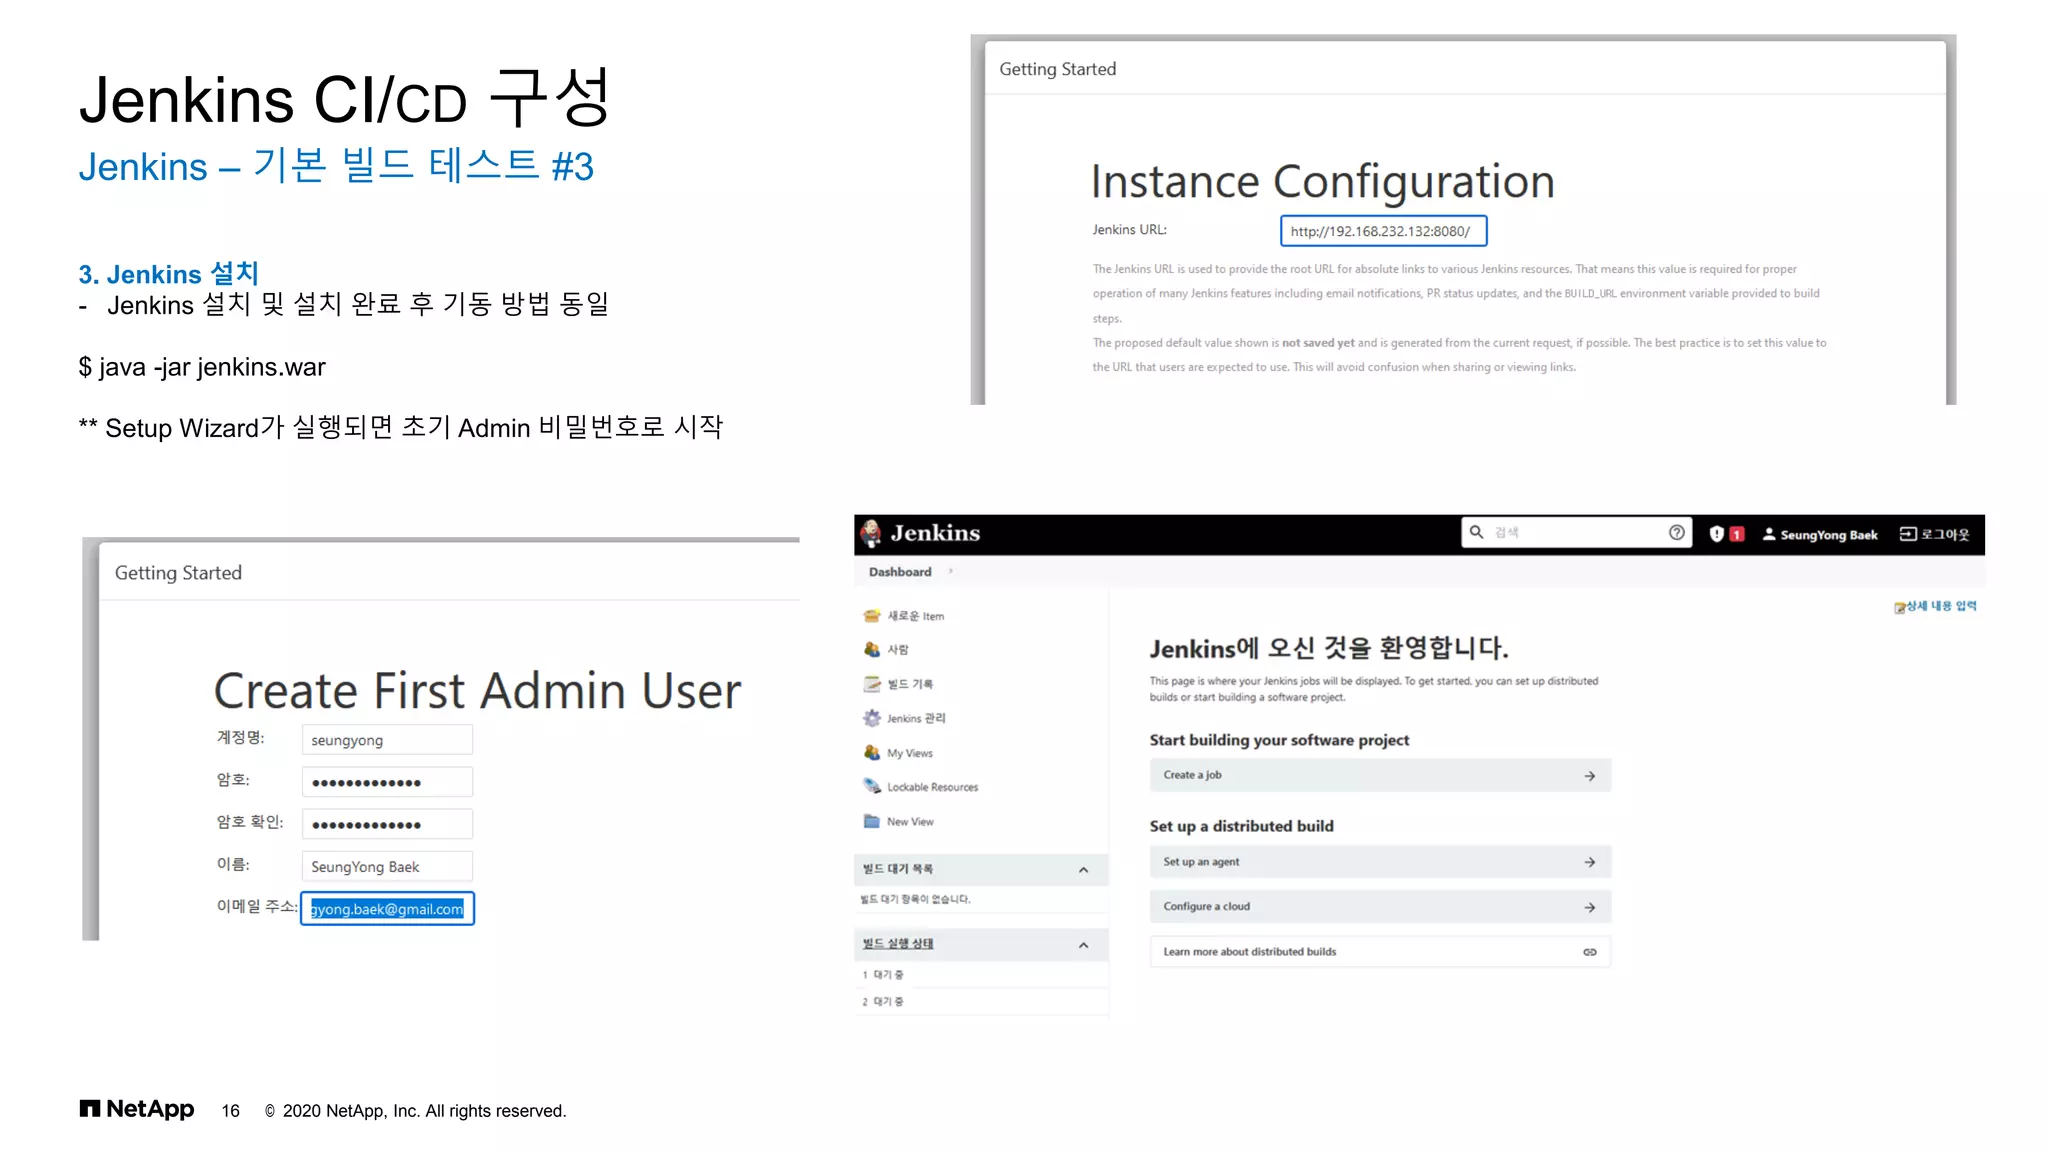Collapse the 빌드 대기 목록 panel chevron
The height and width of the screenshot is (1152, 2048).
point(1083,870)
